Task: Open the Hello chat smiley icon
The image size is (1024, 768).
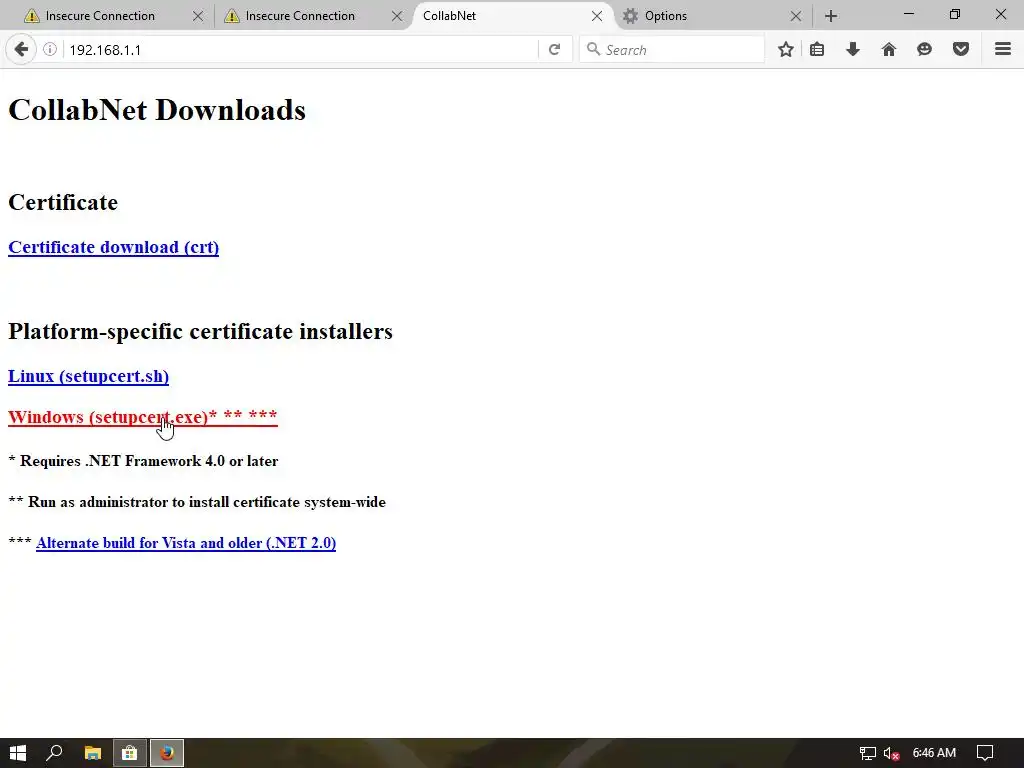Action: click(x=924, y=49)
